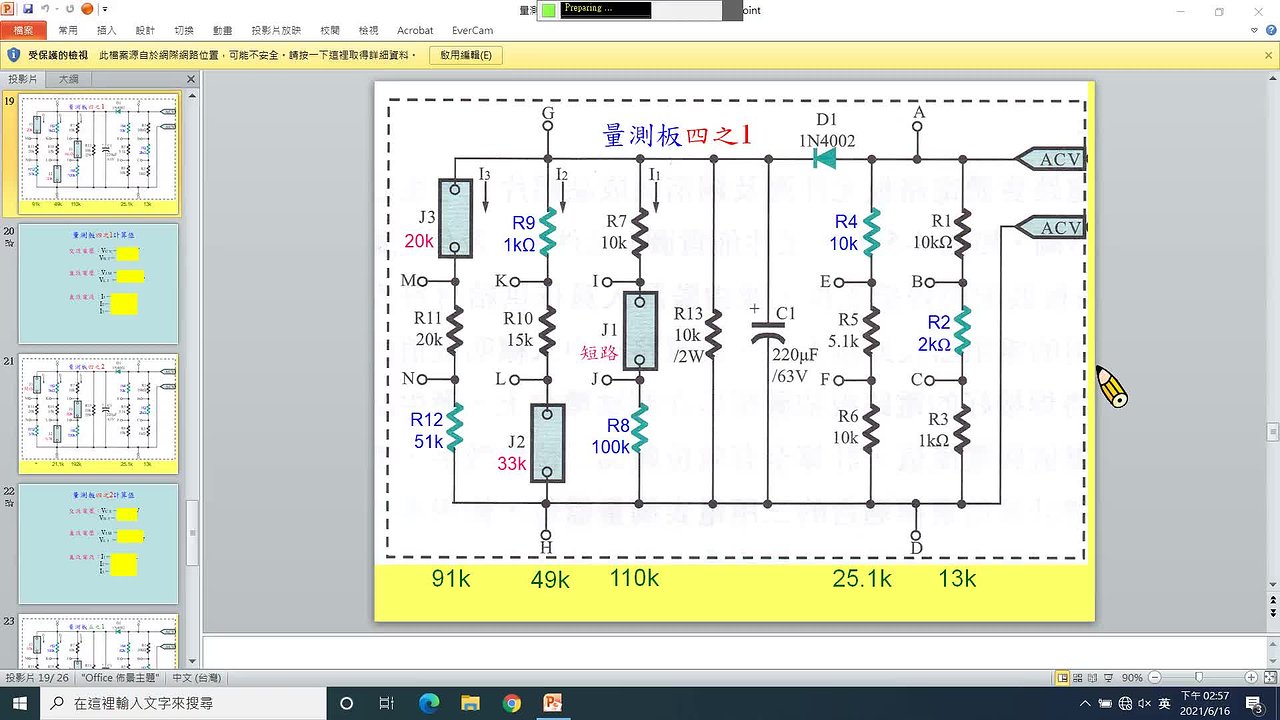Switch to Slide Sorter view icon
Viewport: 1280px width, 720px height.
tap(1078, 678)
